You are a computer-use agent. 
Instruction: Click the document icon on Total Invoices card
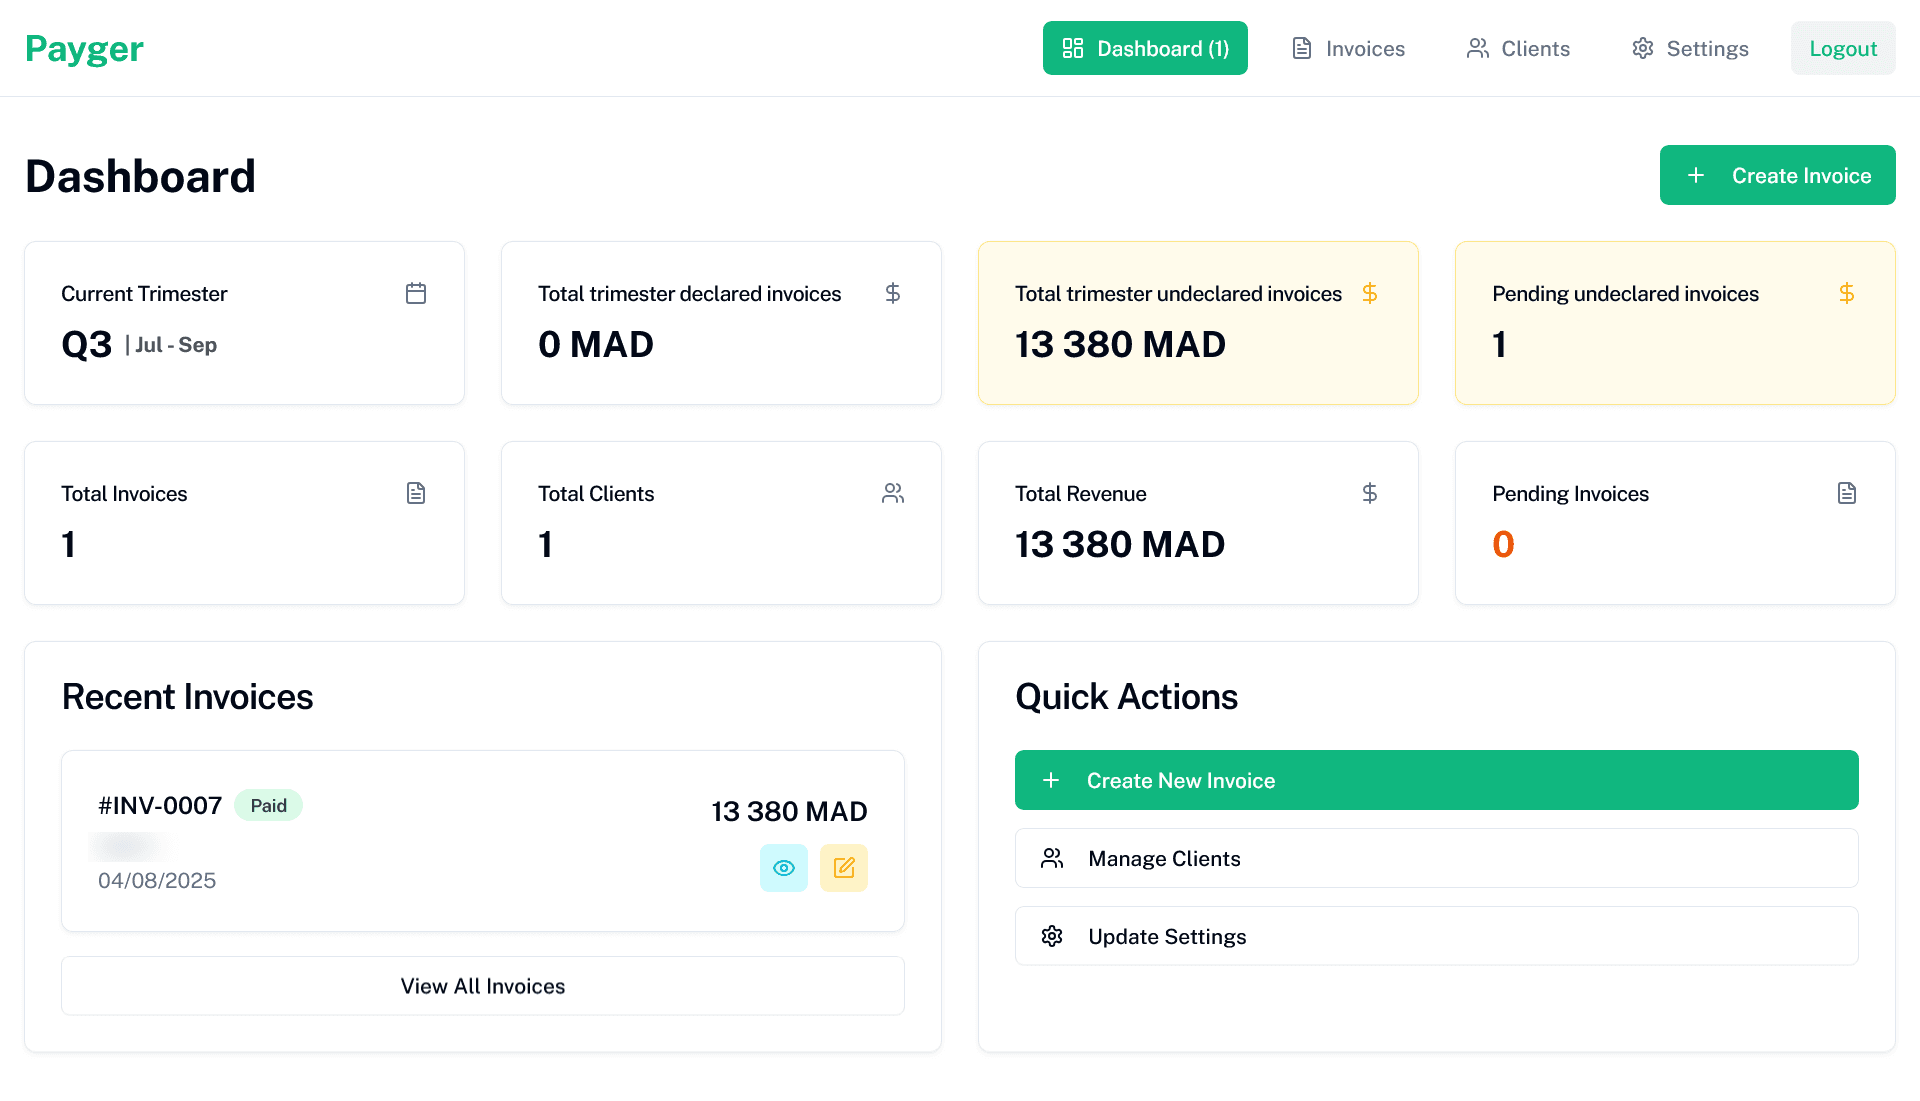[416, 493]
